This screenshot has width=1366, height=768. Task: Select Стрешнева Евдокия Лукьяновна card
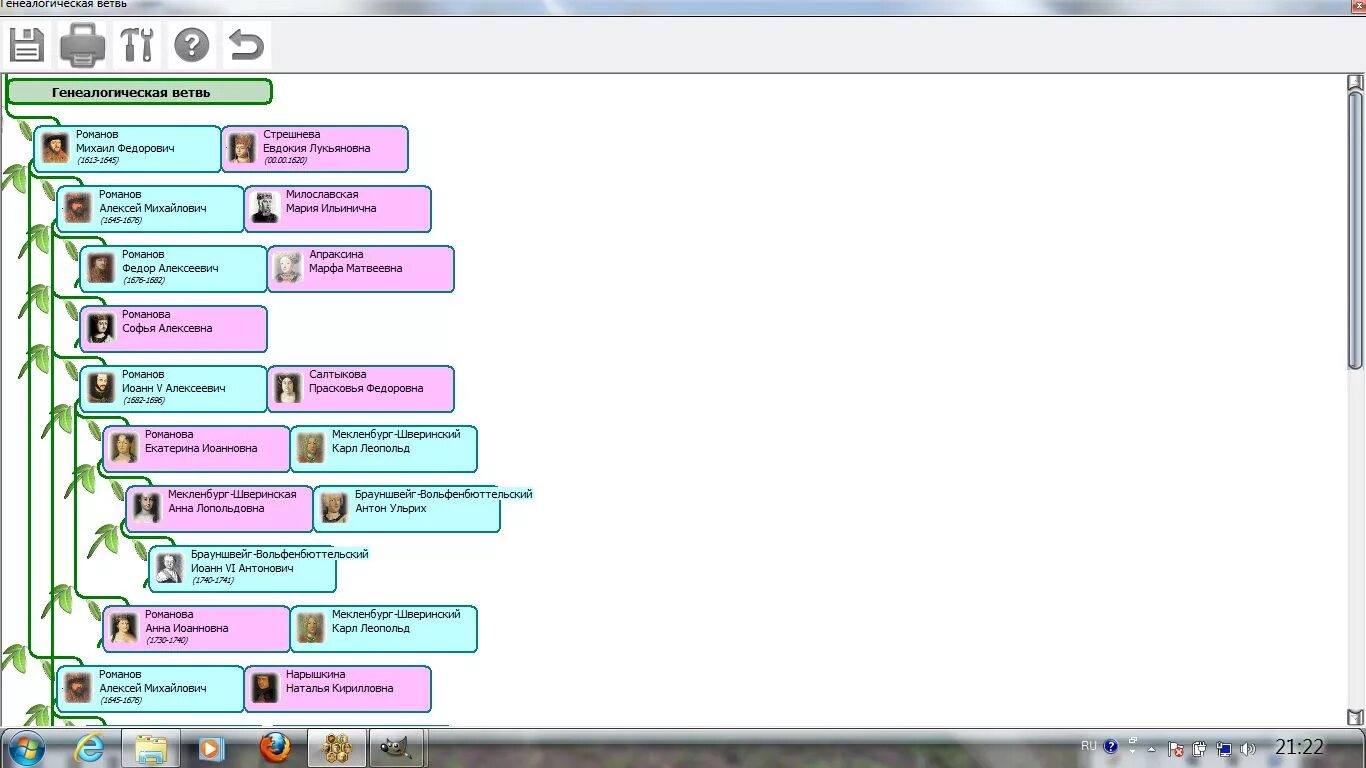[315, 149]
